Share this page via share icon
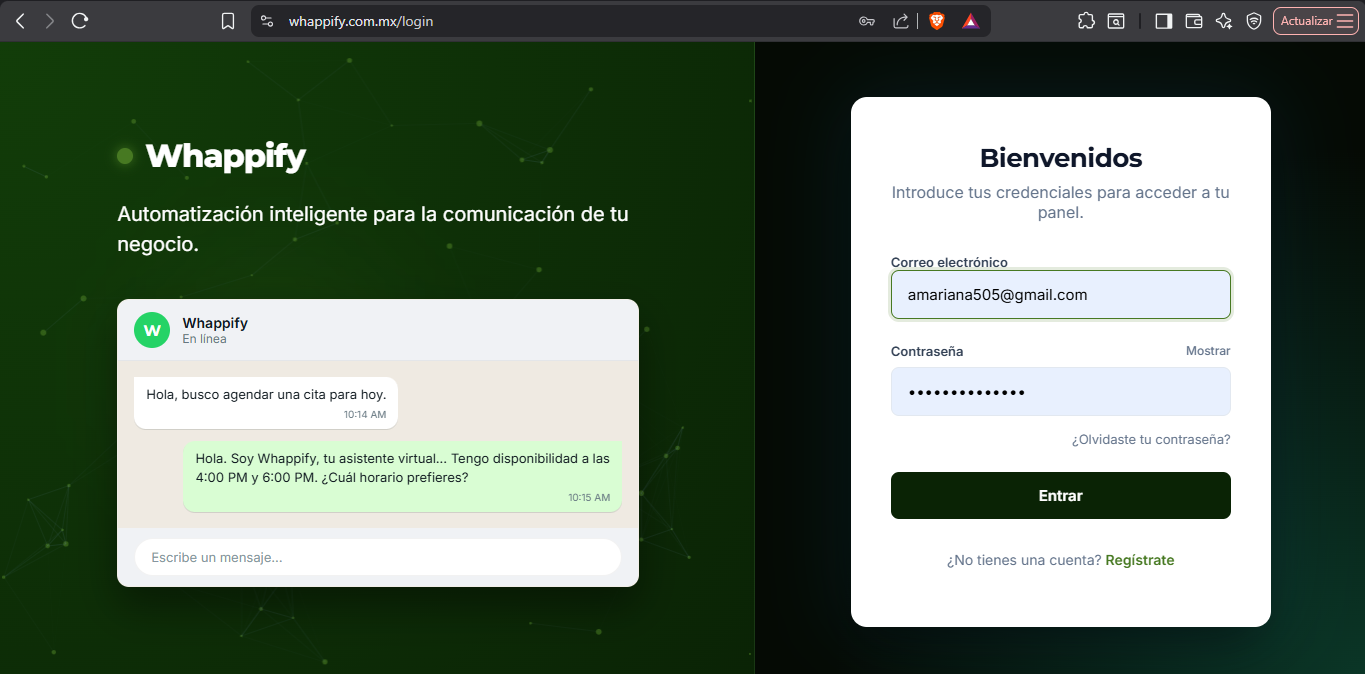The width and height of the screenshot is (1365, 674). (900, 21)
